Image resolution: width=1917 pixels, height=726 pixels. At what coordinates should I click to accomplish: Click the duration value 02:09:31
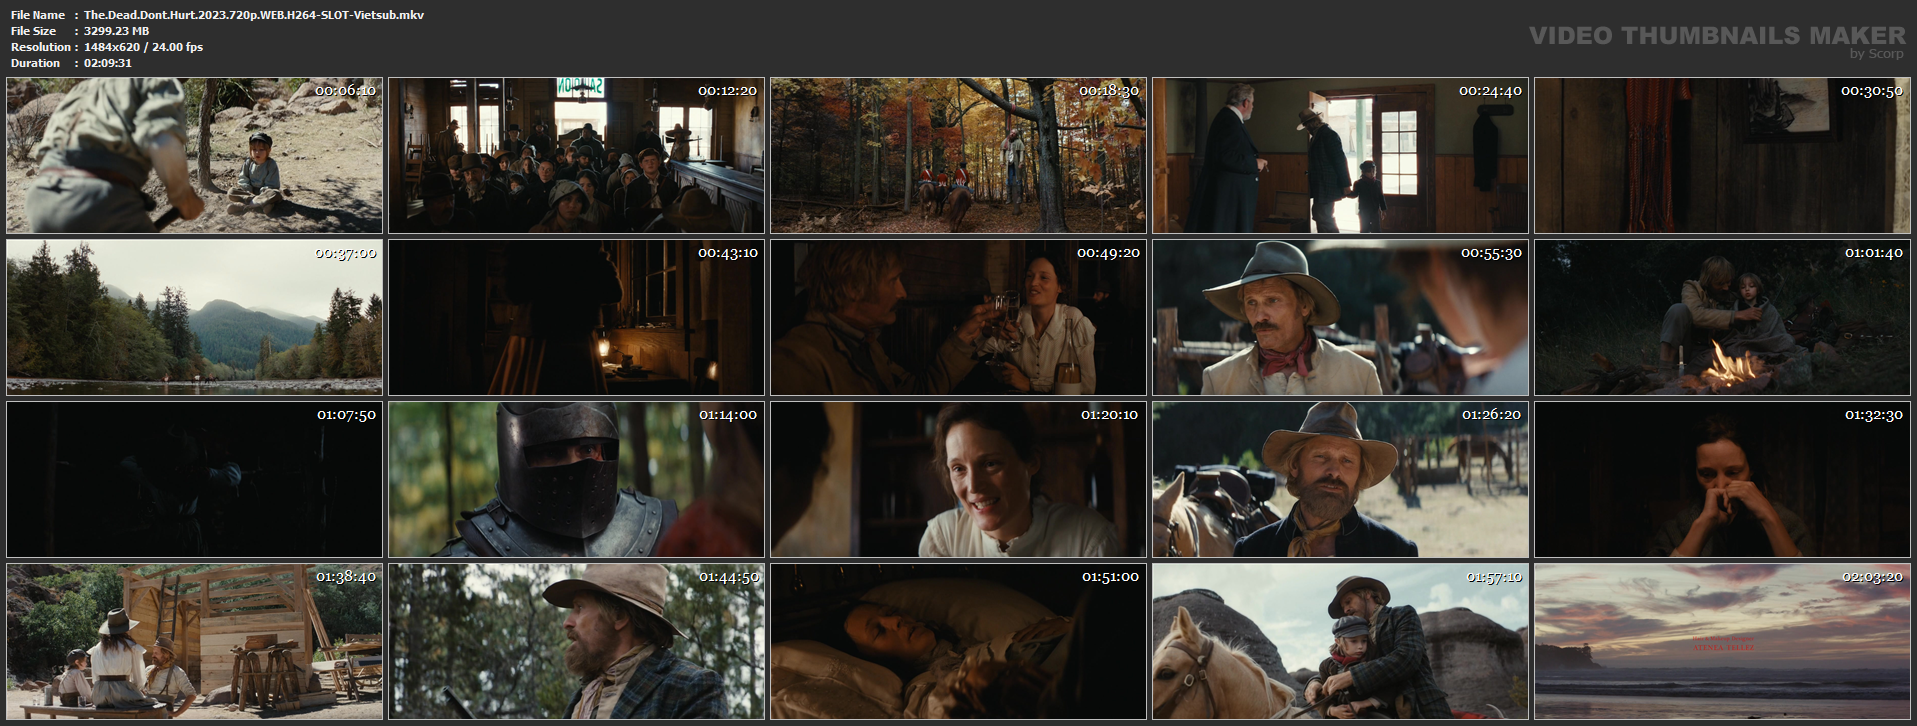[x=108, y=63]
